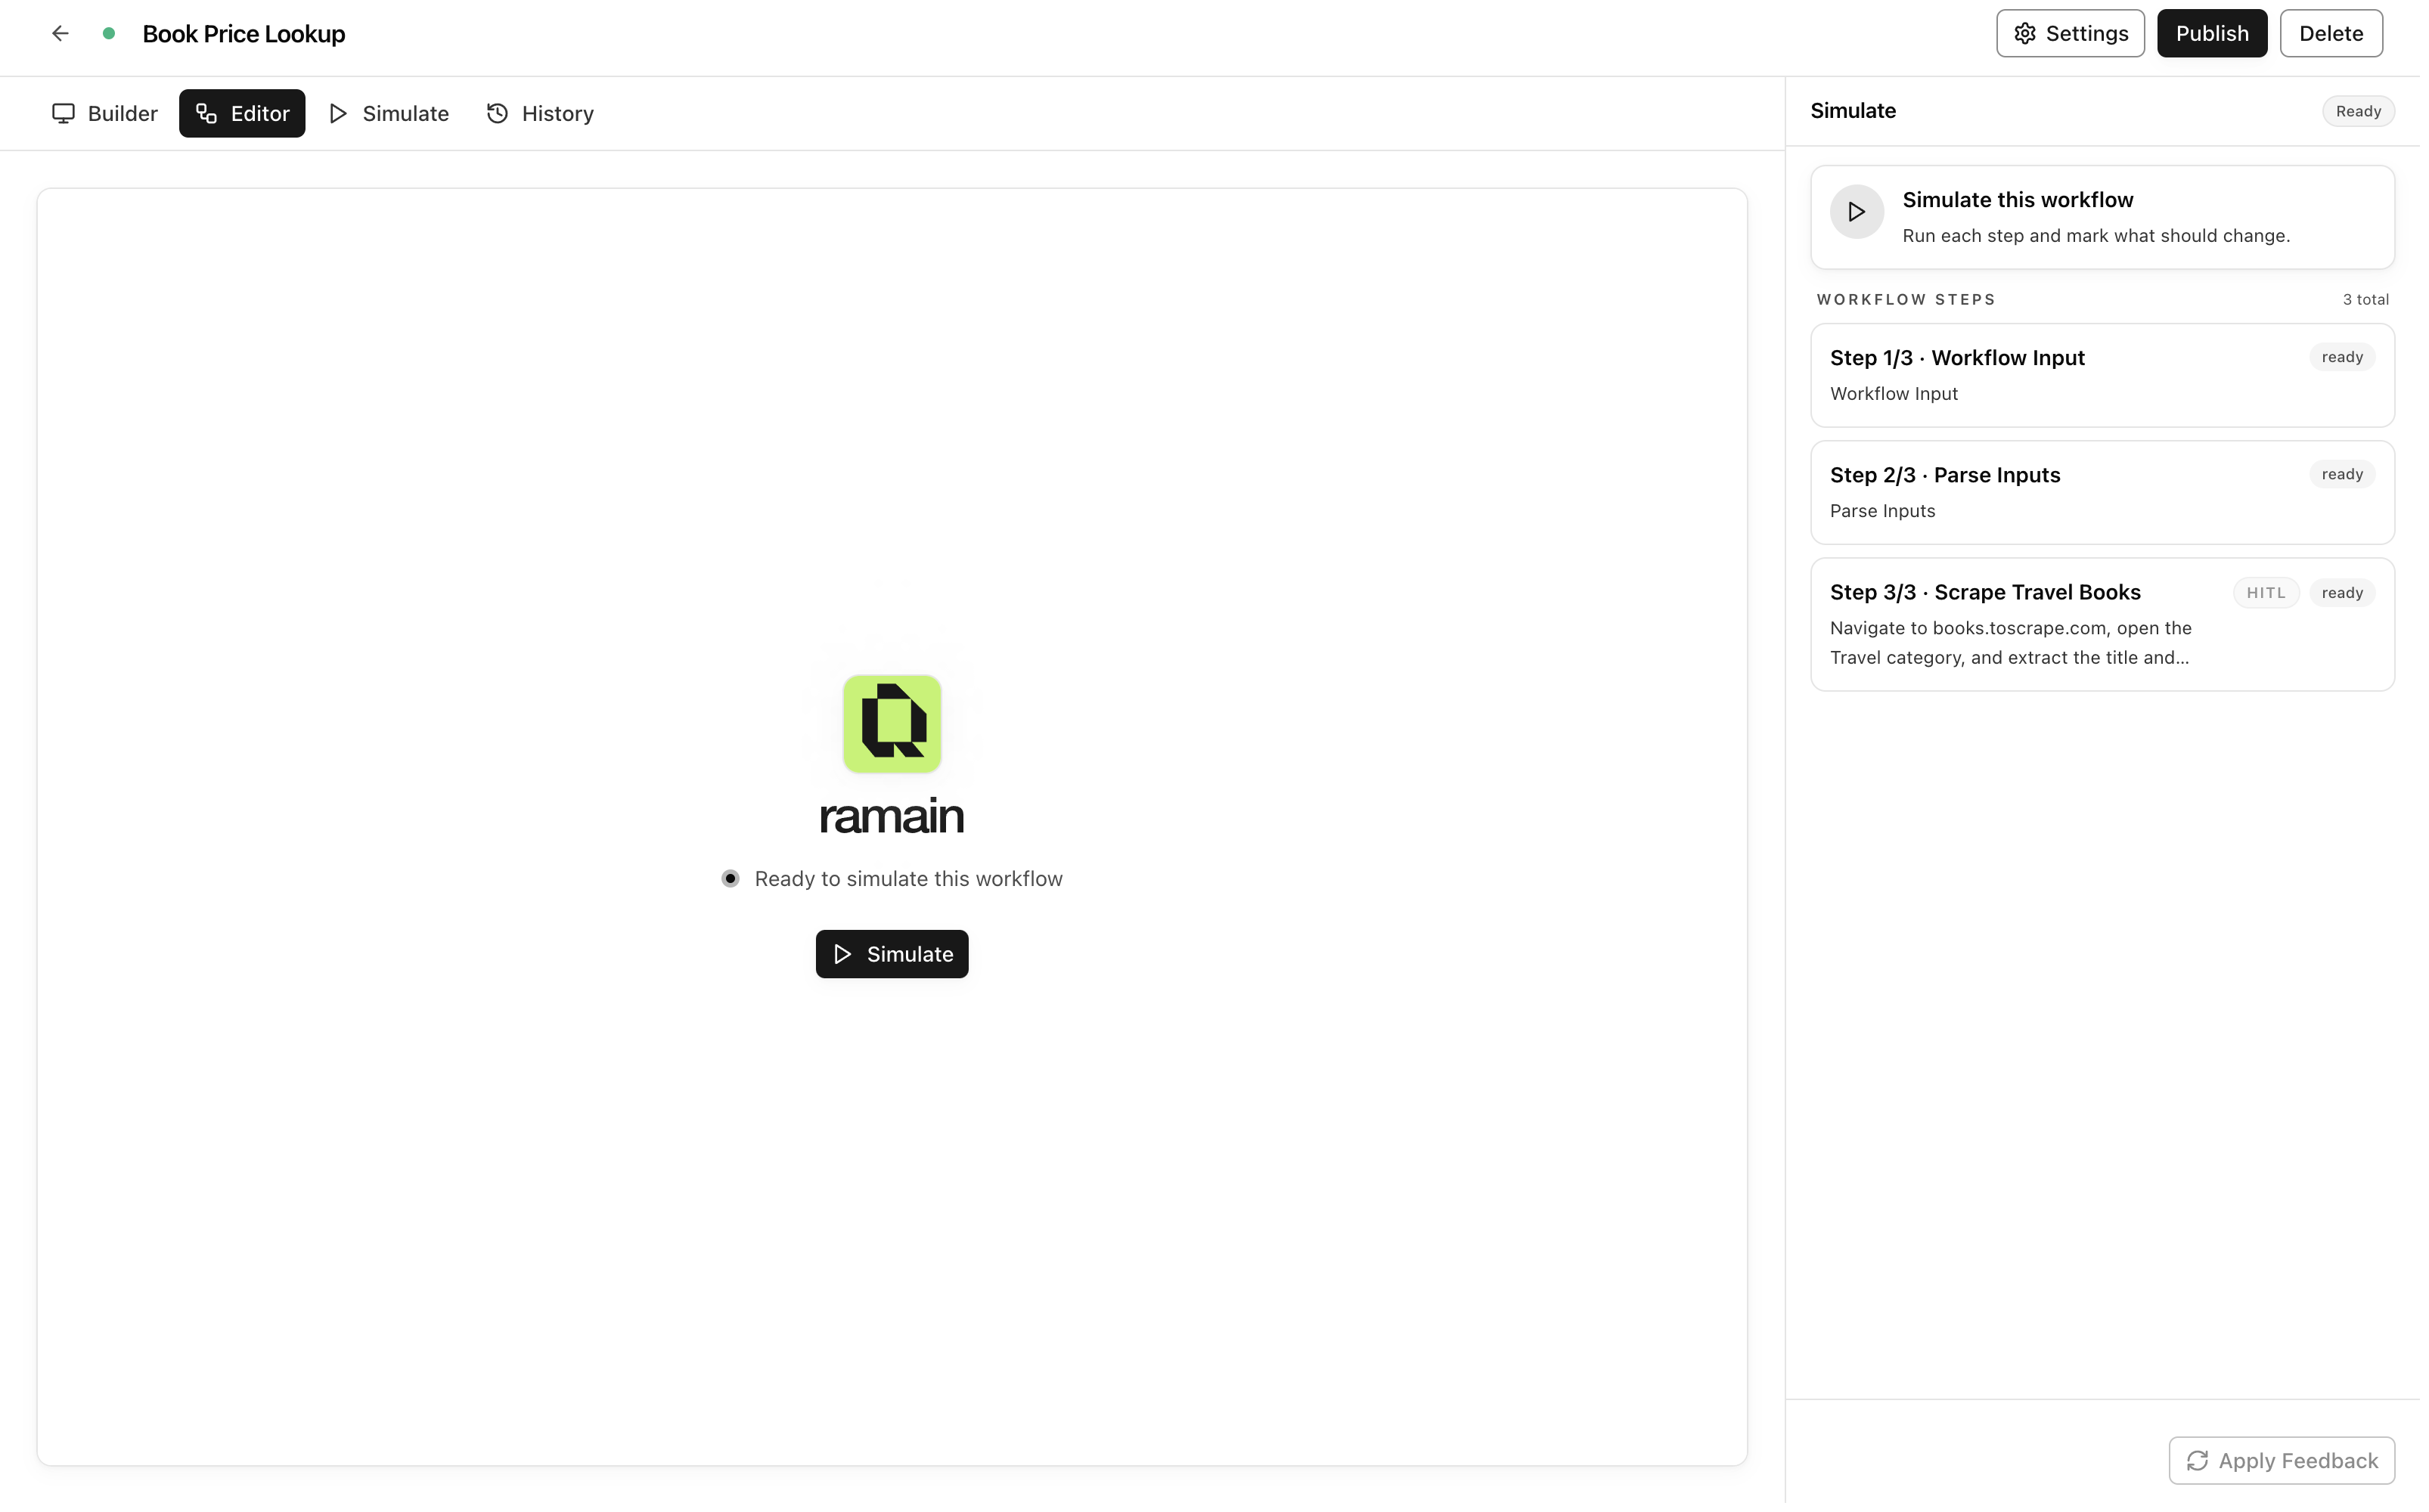Screen dimensions: 2429x1512
Task: Start simulation with the center Simulate button
Action: pos(895,957)
